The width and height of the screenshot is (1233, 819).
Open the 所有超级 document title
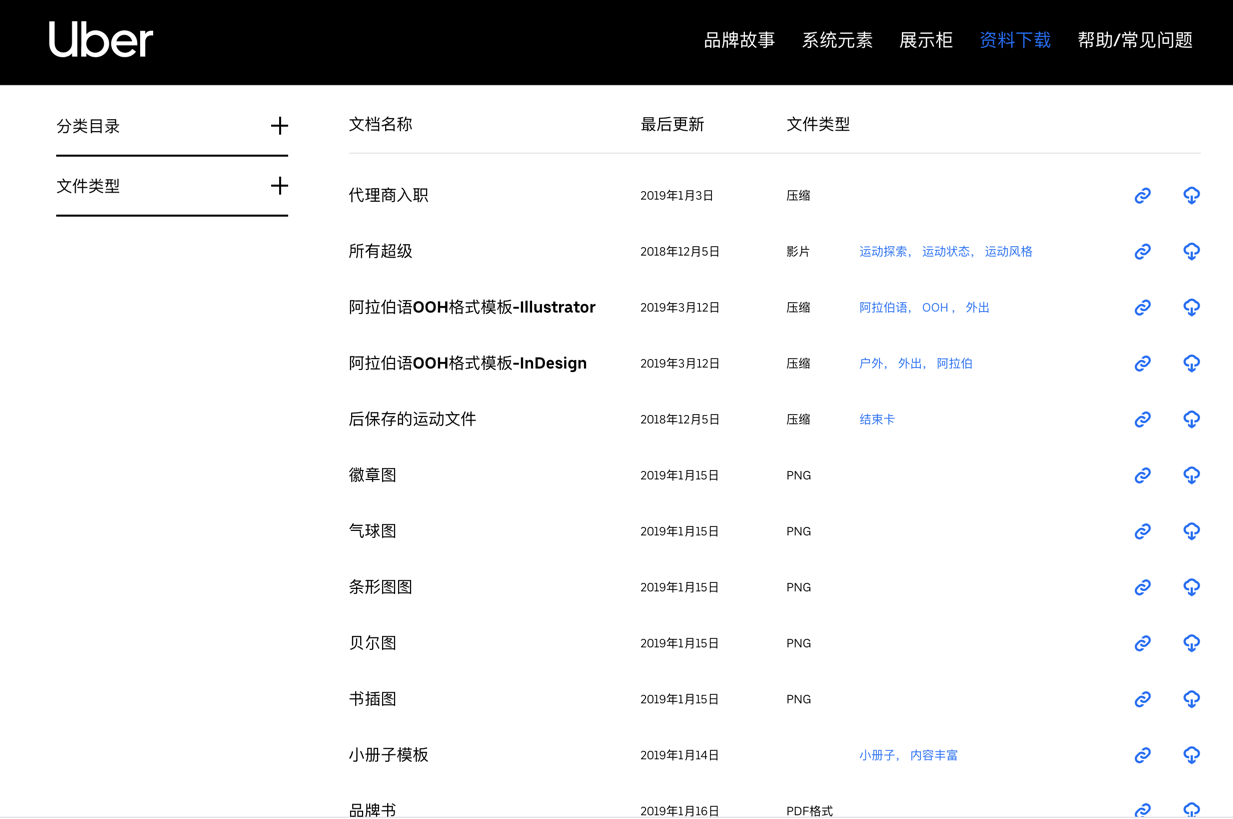tap(380, 252)
